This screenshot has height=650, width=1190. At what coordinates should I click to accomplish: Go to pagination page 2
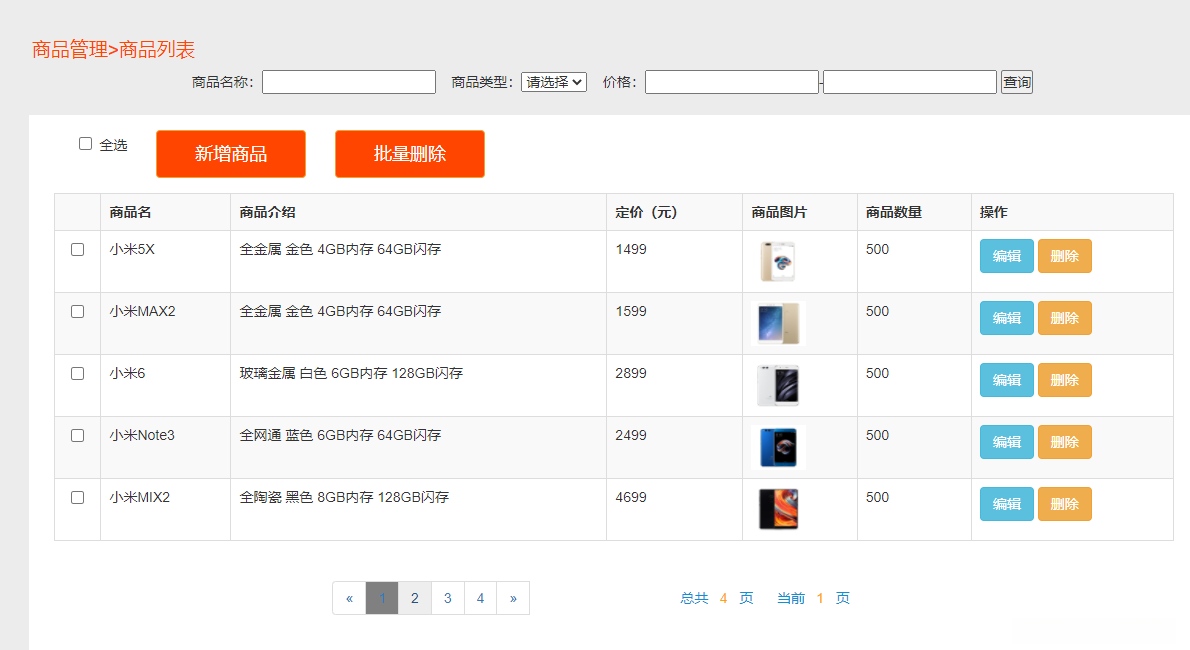(x=415, y=598)
